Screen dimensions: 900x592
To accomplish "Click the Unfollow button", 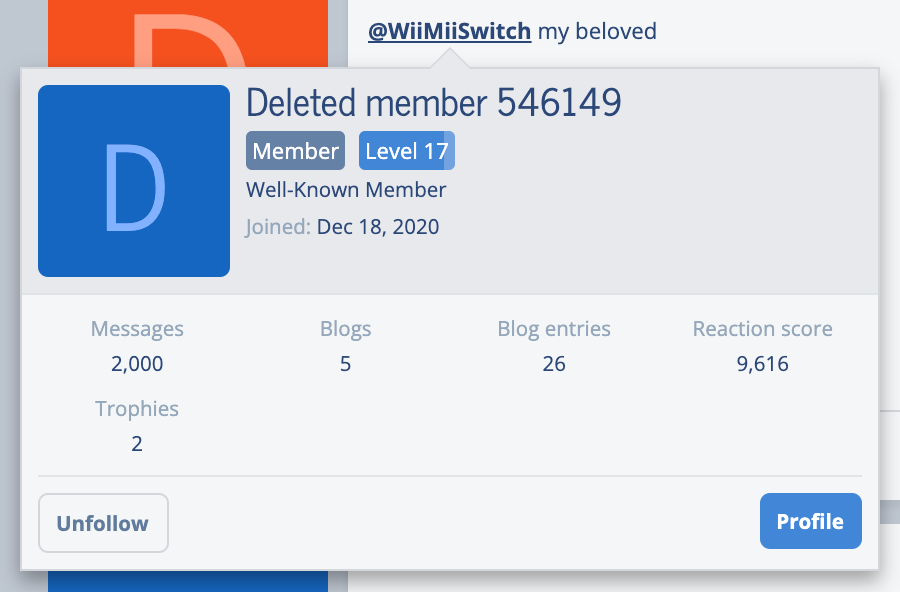I will pos(103,523).
